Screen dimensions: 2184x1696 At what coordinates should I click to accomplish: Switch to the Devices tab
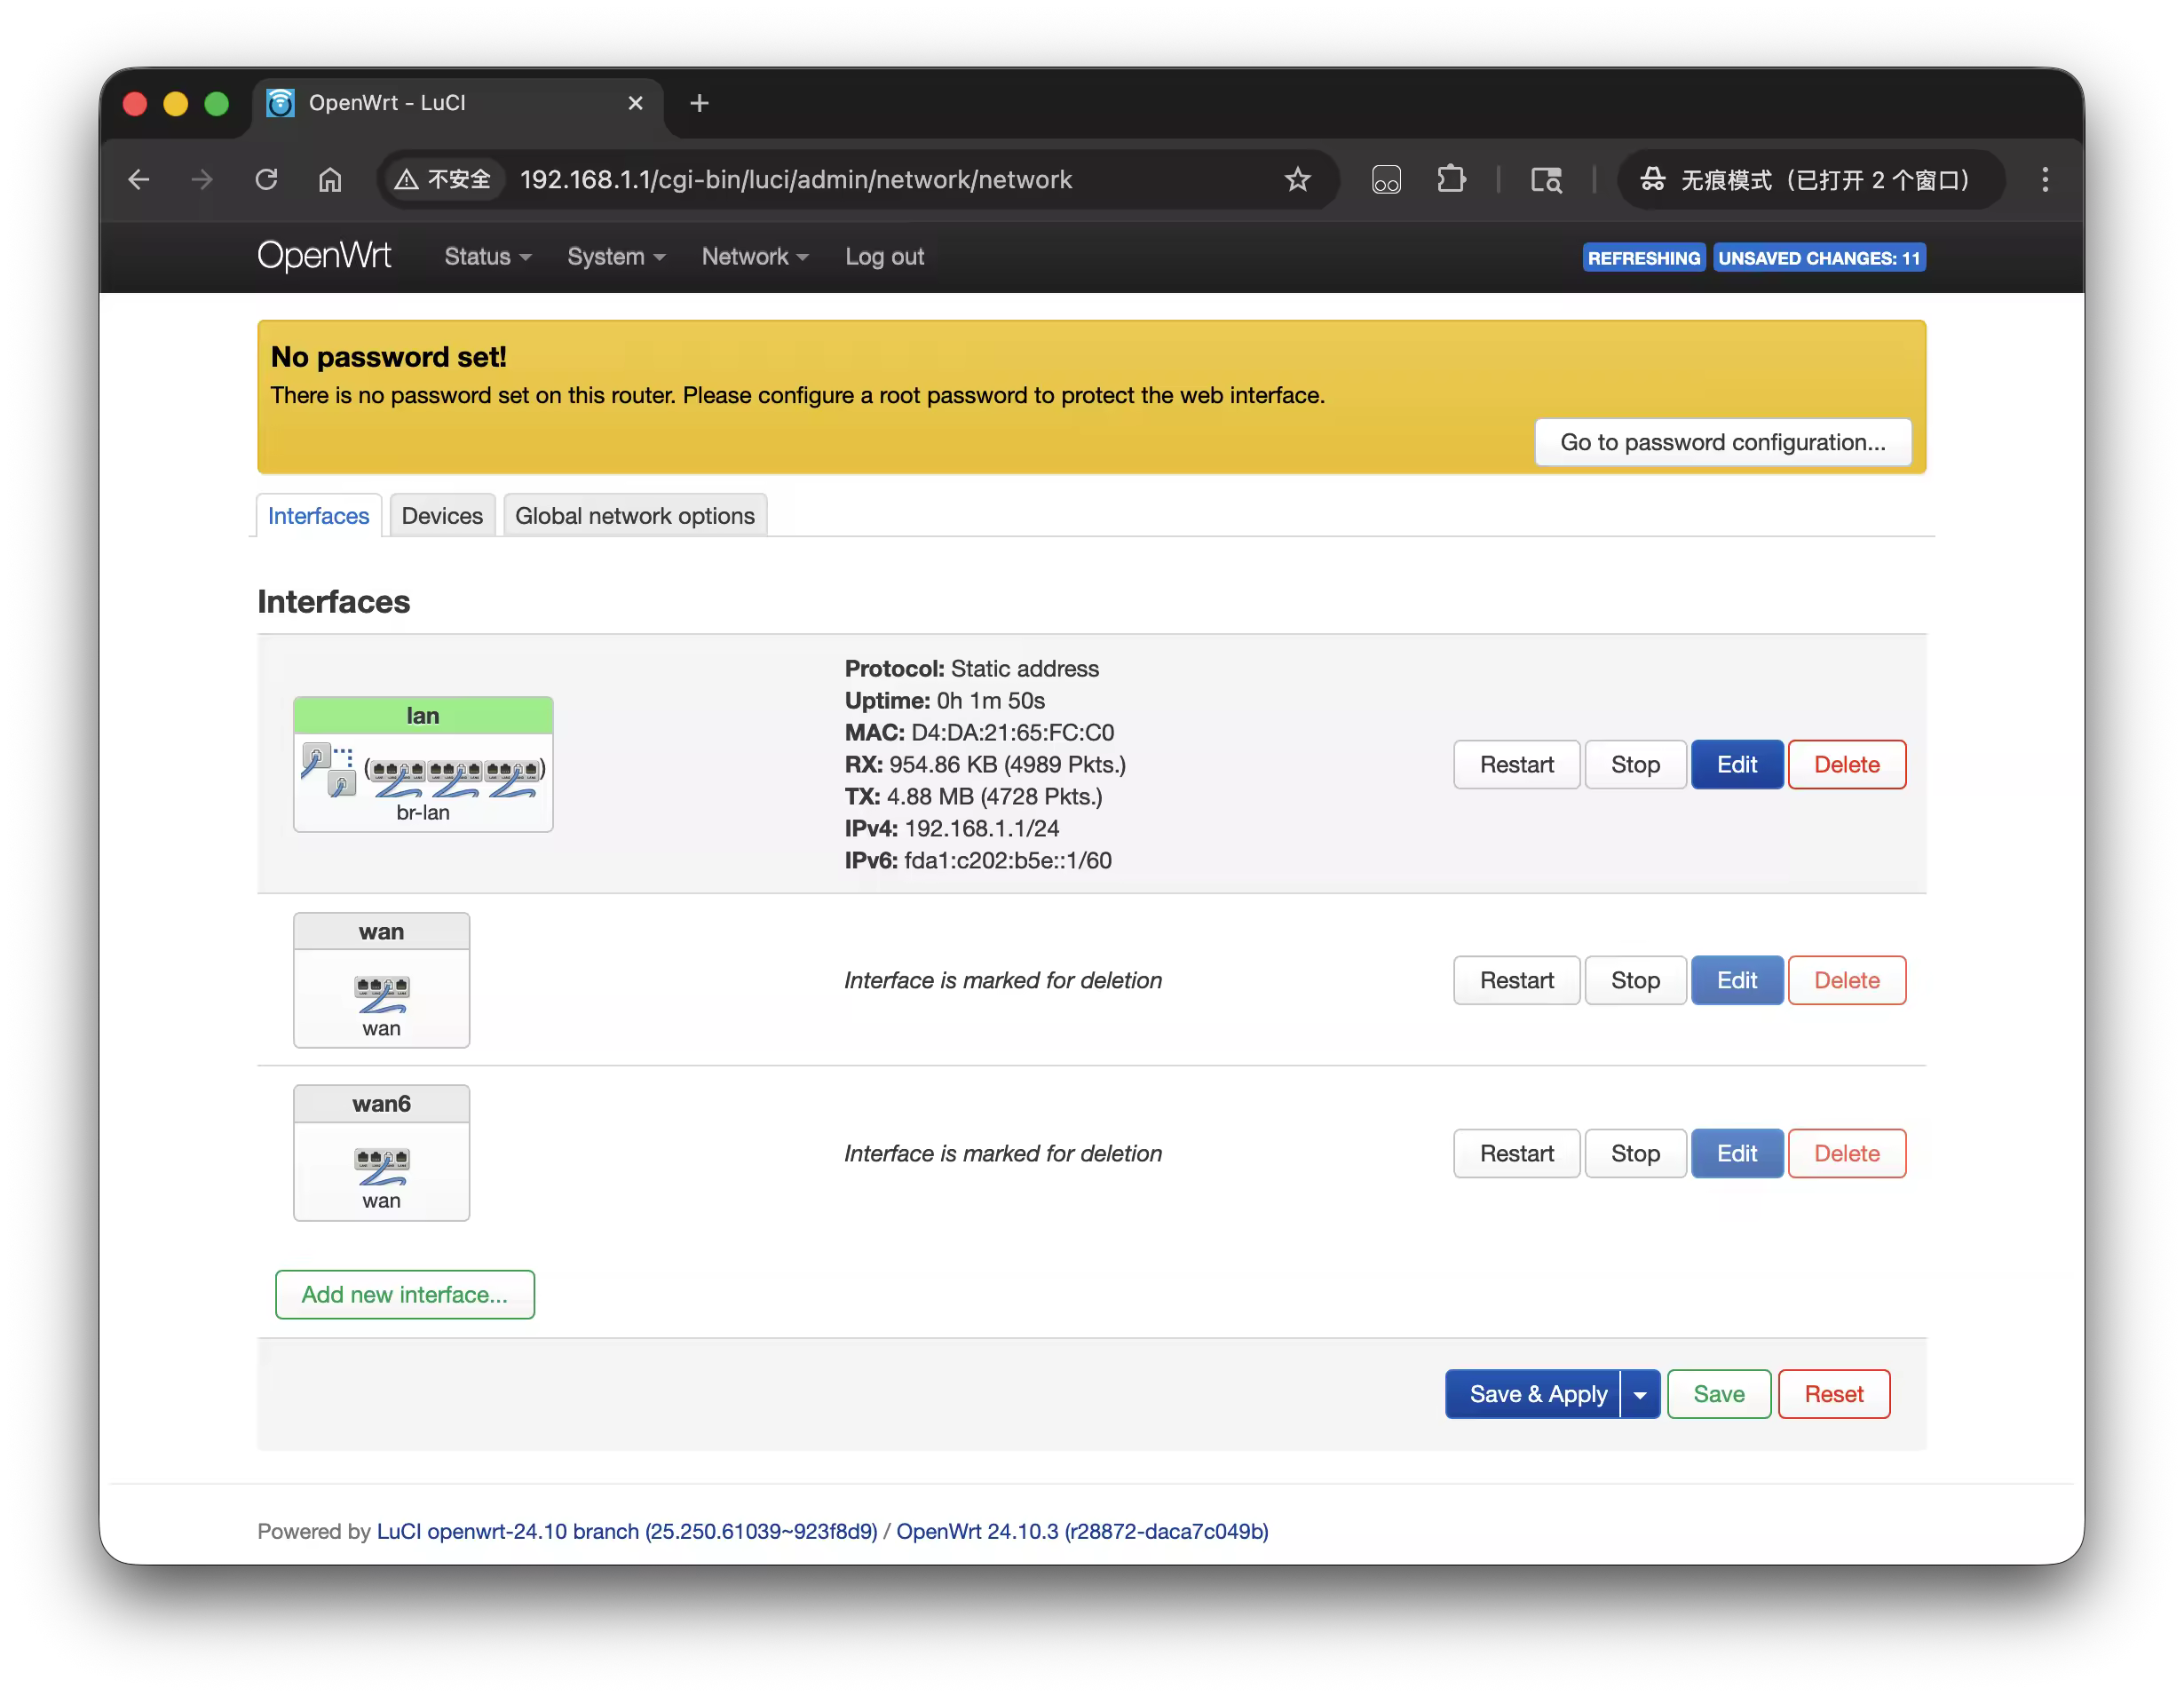click(442, 516)
